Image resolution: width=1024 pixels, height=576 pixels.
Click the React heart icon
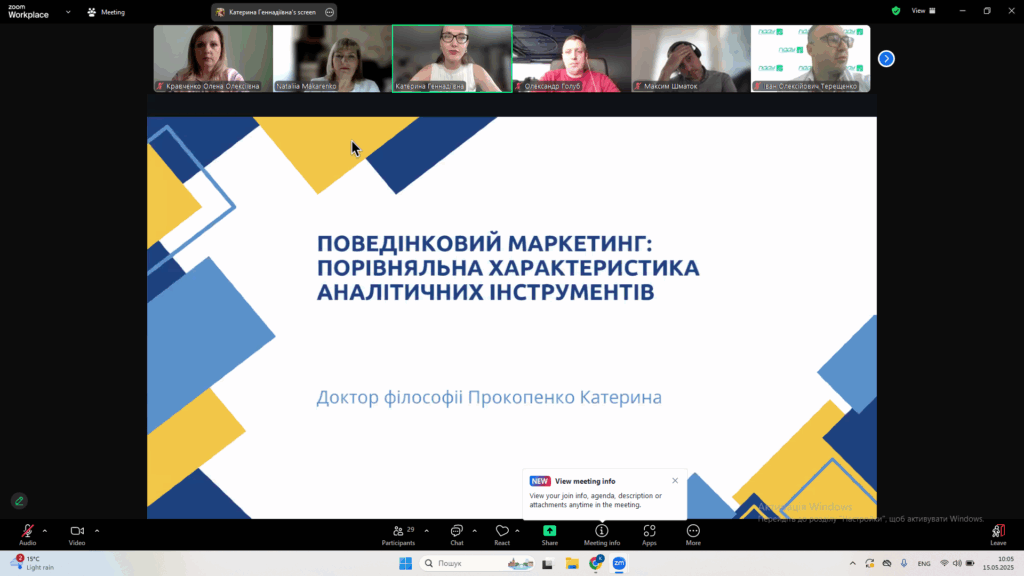click(502, 531)
